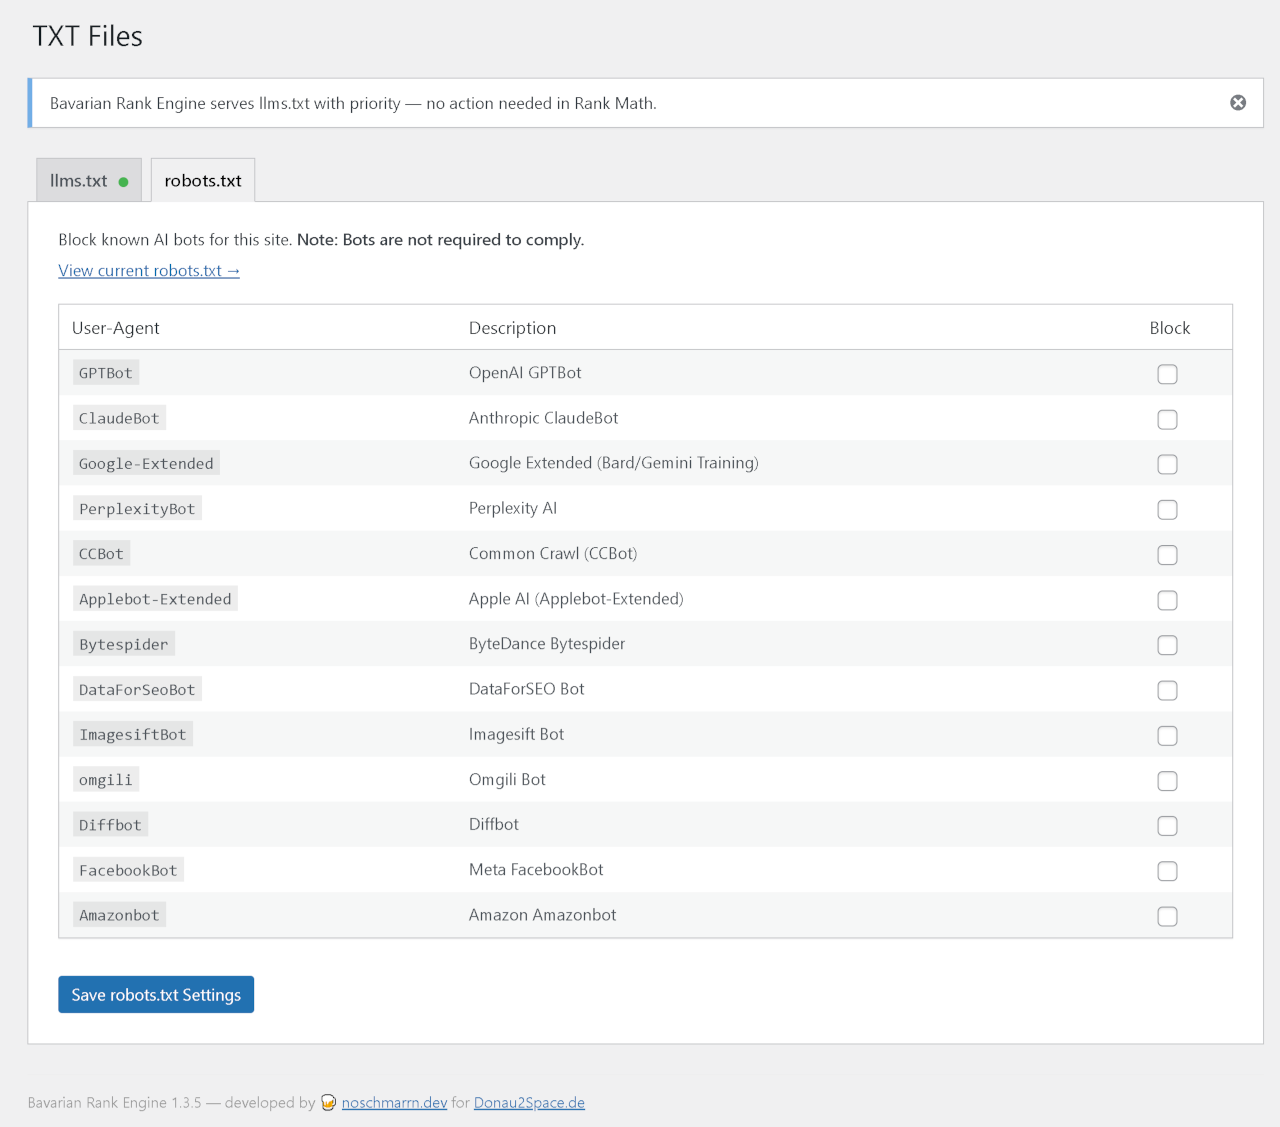Click the beer mug icon in the footer
This screenshot has height=1127, width=1280.
pos(328,1102)
